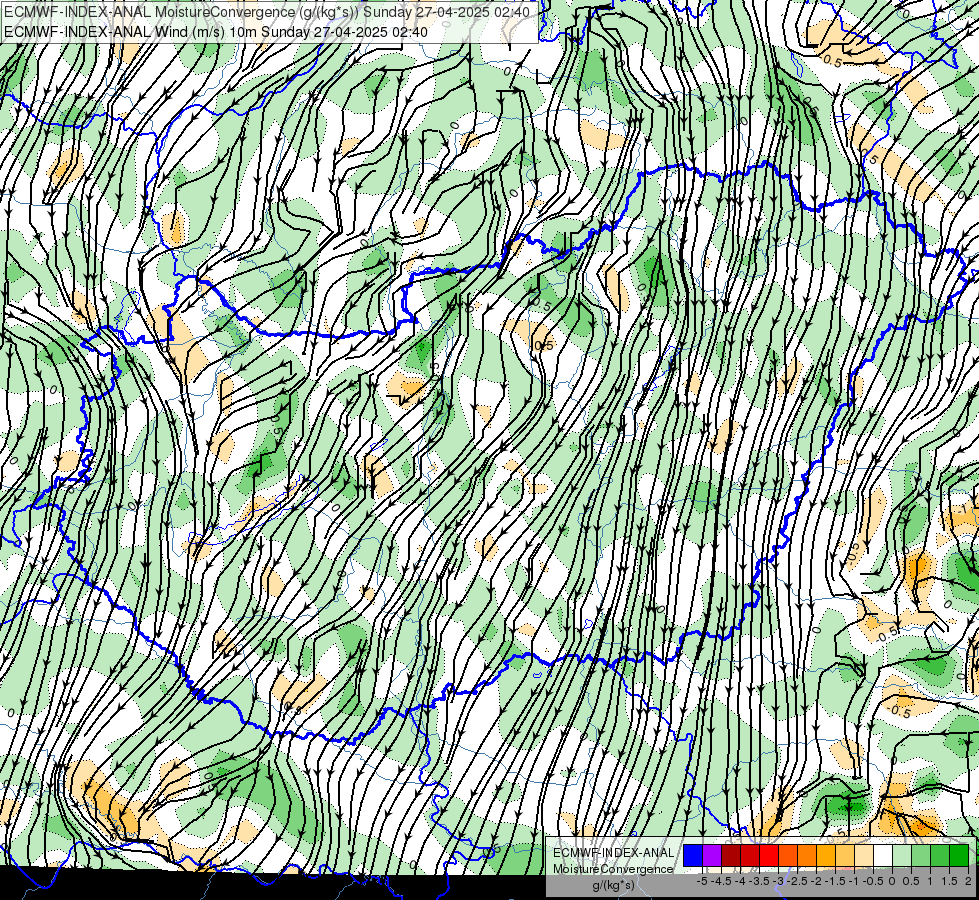Click the legend value -4.5

(x=722, y=881)
